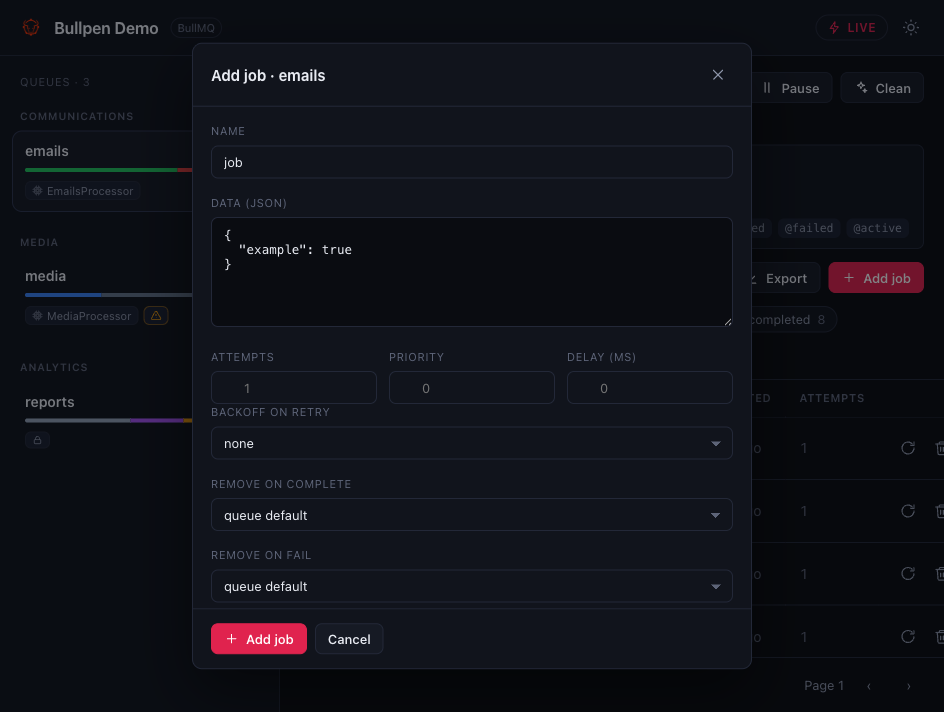Click the lock icon under reports
944x712 pixels.
37,440
